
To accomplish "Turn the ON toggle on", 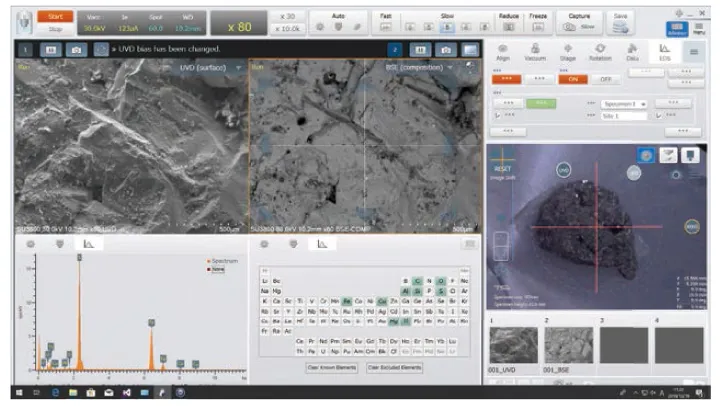I will pos(575,78).
